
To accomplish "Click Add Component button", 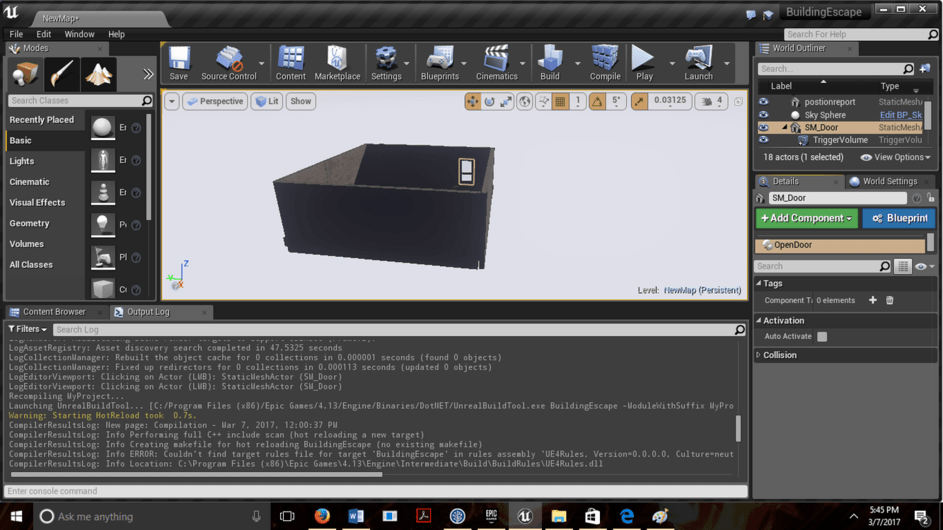I will 806,218.
